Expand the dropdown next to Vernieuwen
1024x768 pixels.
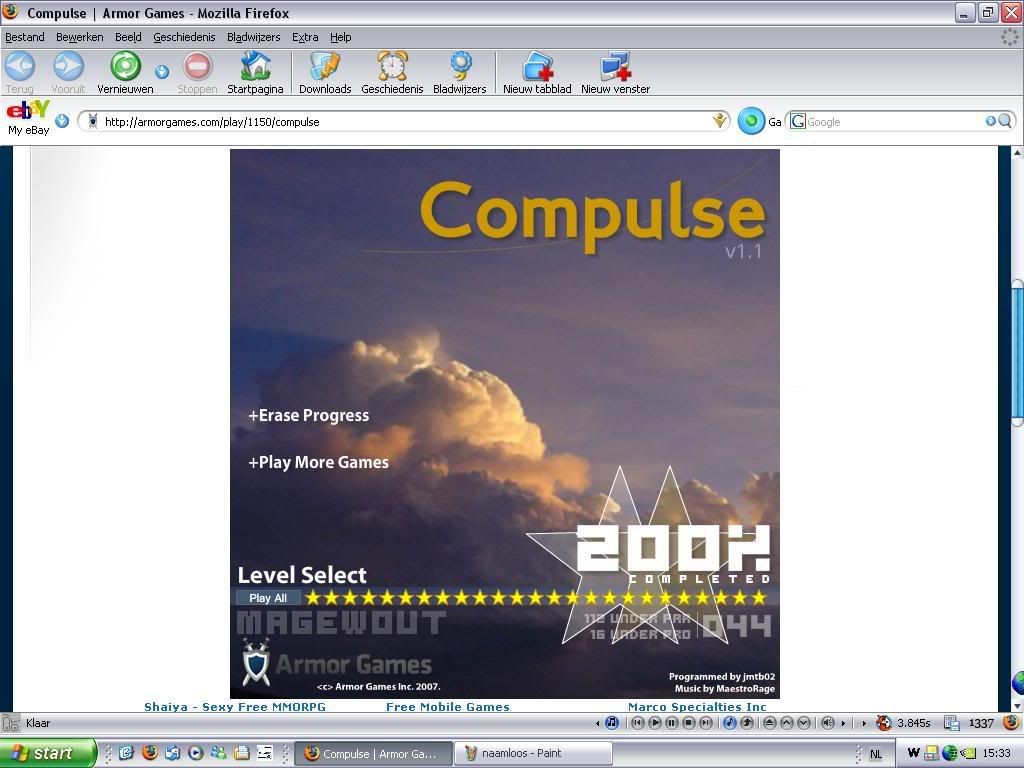(161, 71)
